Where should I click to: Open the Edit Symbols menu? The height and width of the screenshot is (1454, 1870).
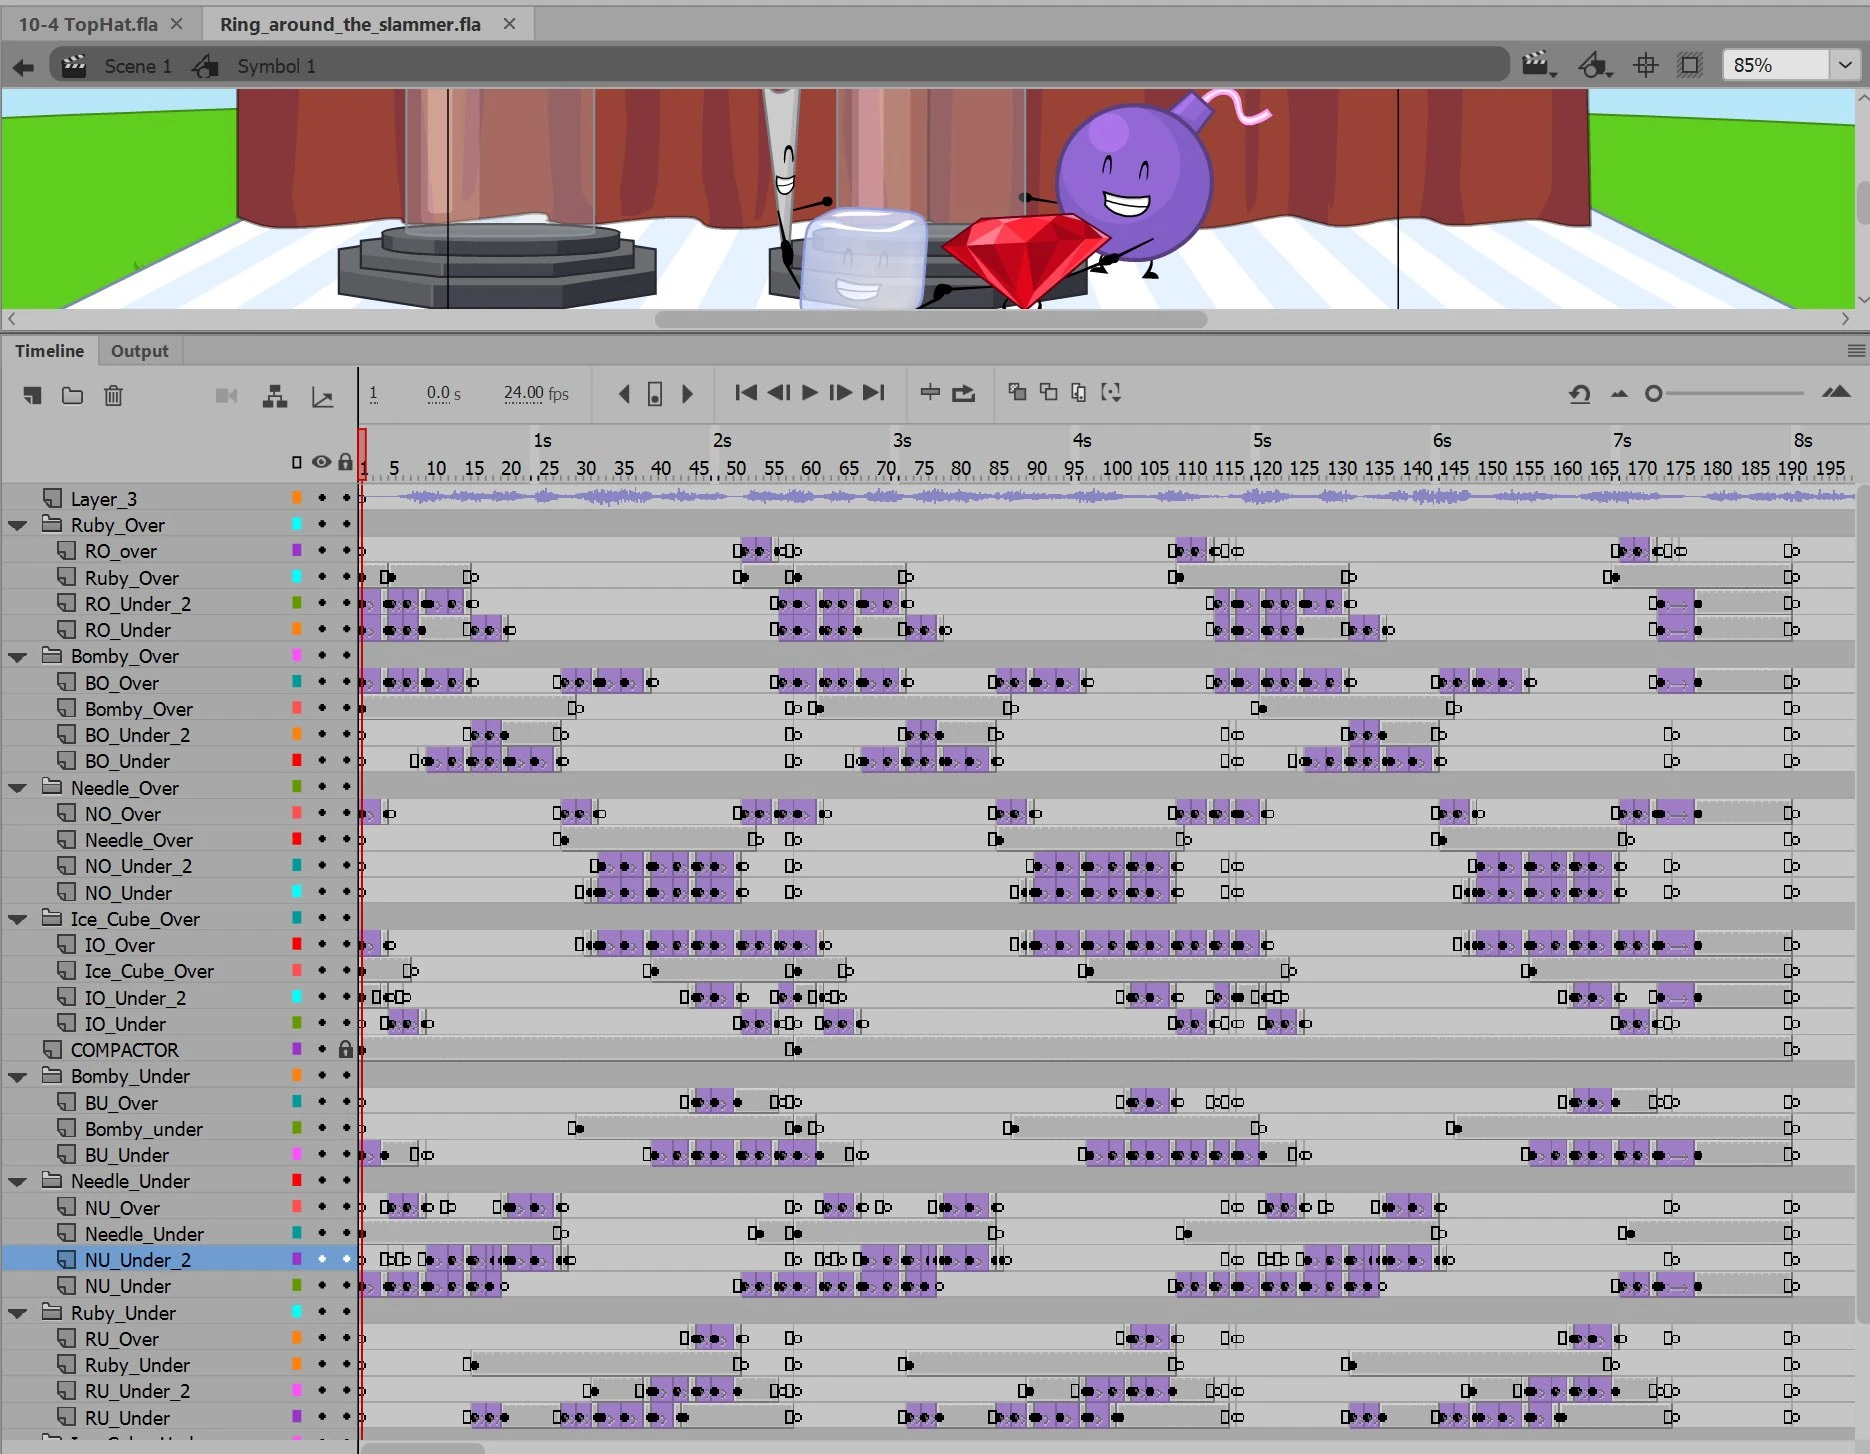pyautogui.click(x=1595, y=66)
